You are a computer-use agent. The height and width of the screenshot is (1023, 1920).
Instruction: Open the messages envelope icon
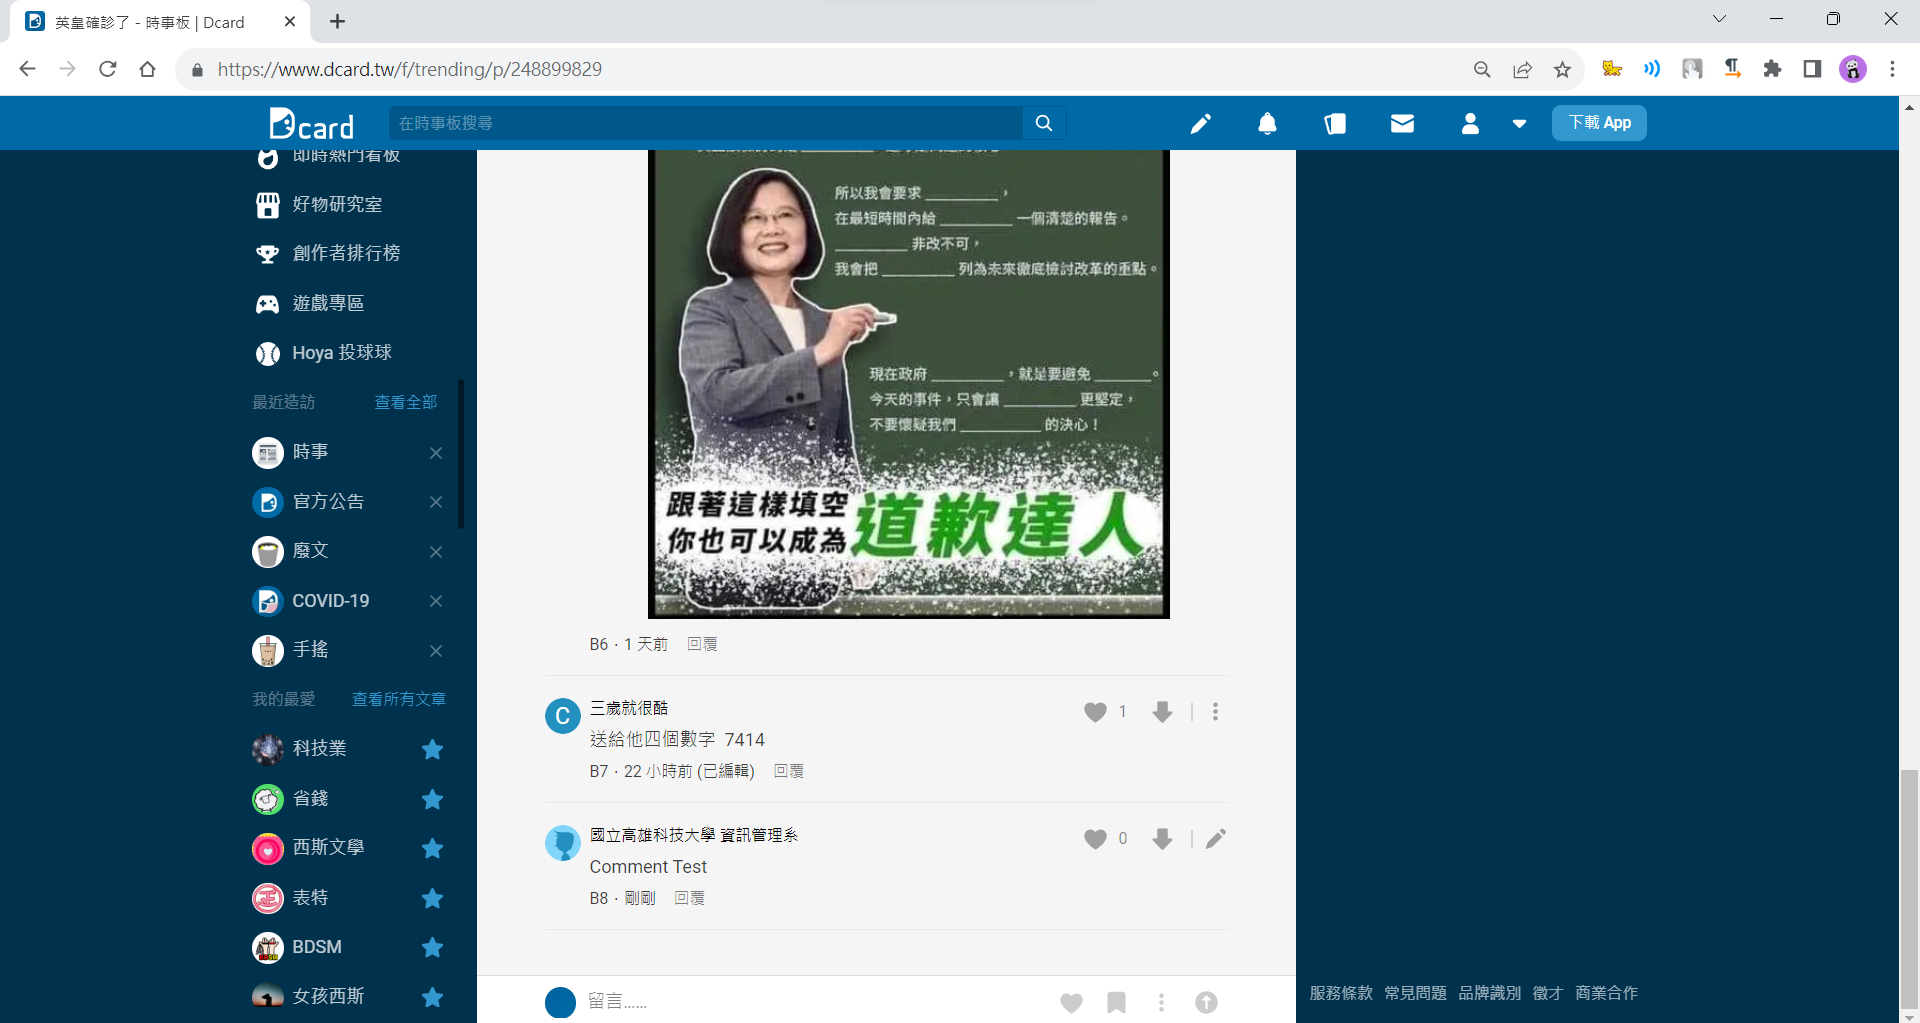pyautogui.click(x=1402, y=123)
